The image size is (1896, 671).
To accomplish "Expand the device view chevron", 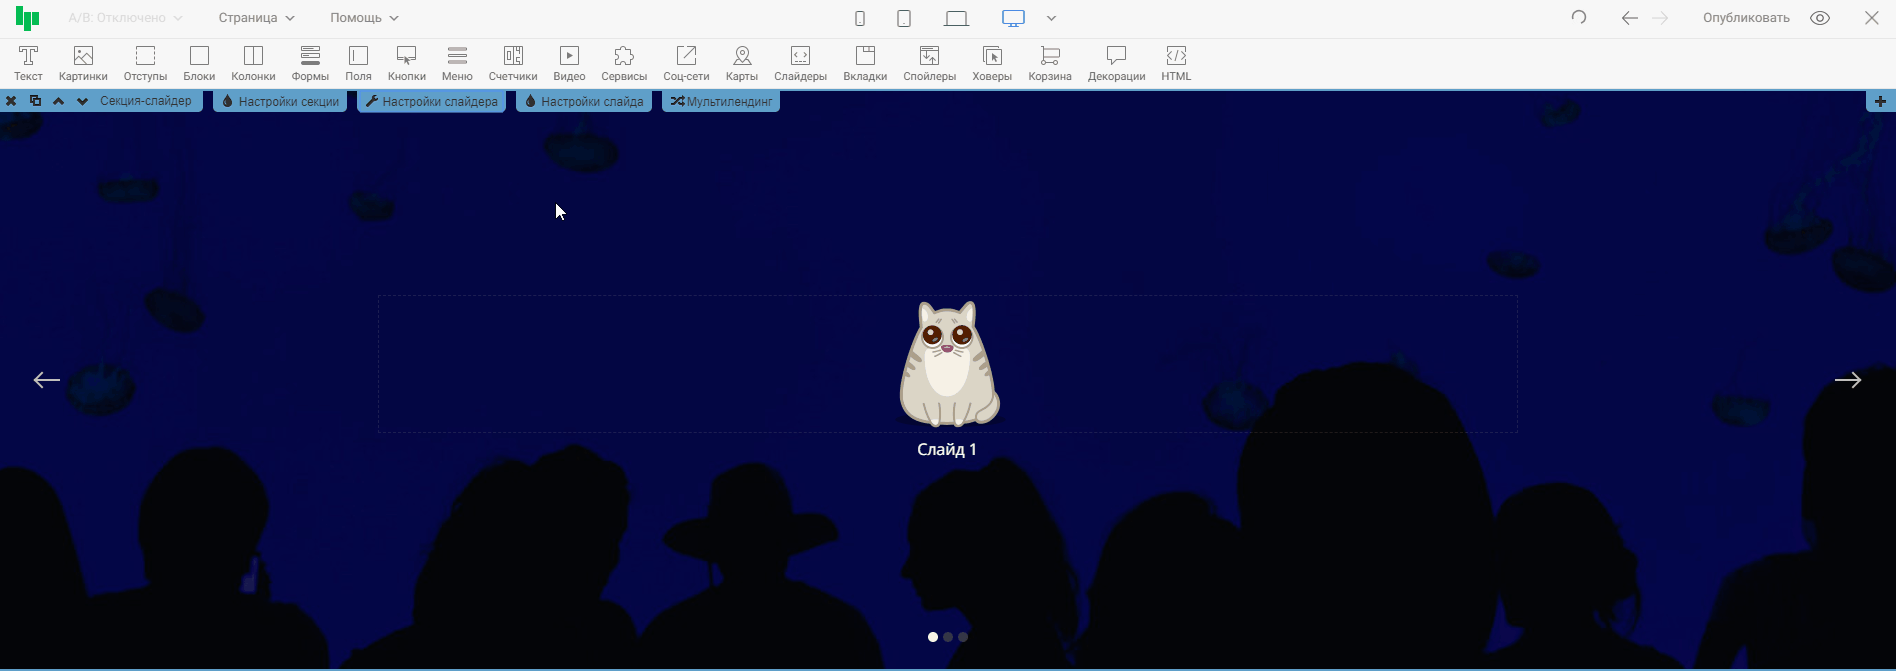I will [x=1051, y=18].
